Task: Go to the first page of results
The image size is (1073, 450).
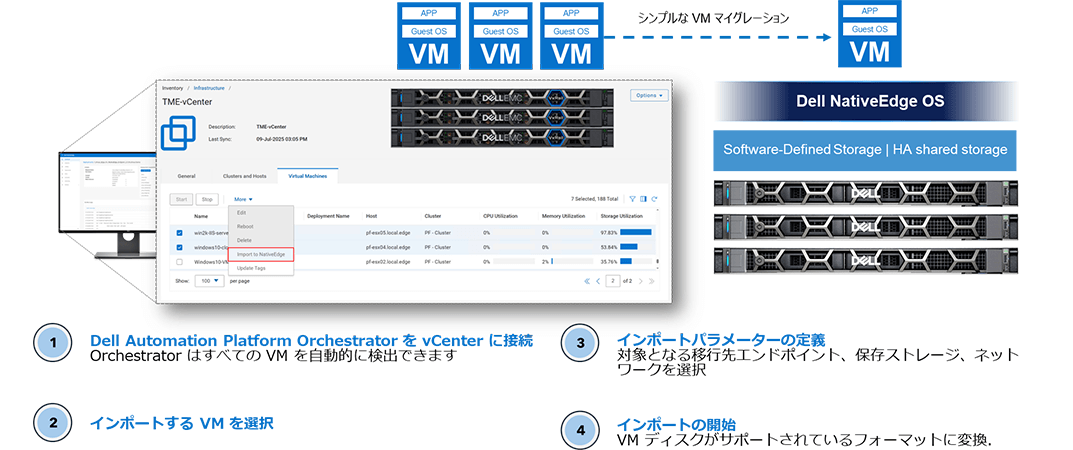Action: [588, 281]
